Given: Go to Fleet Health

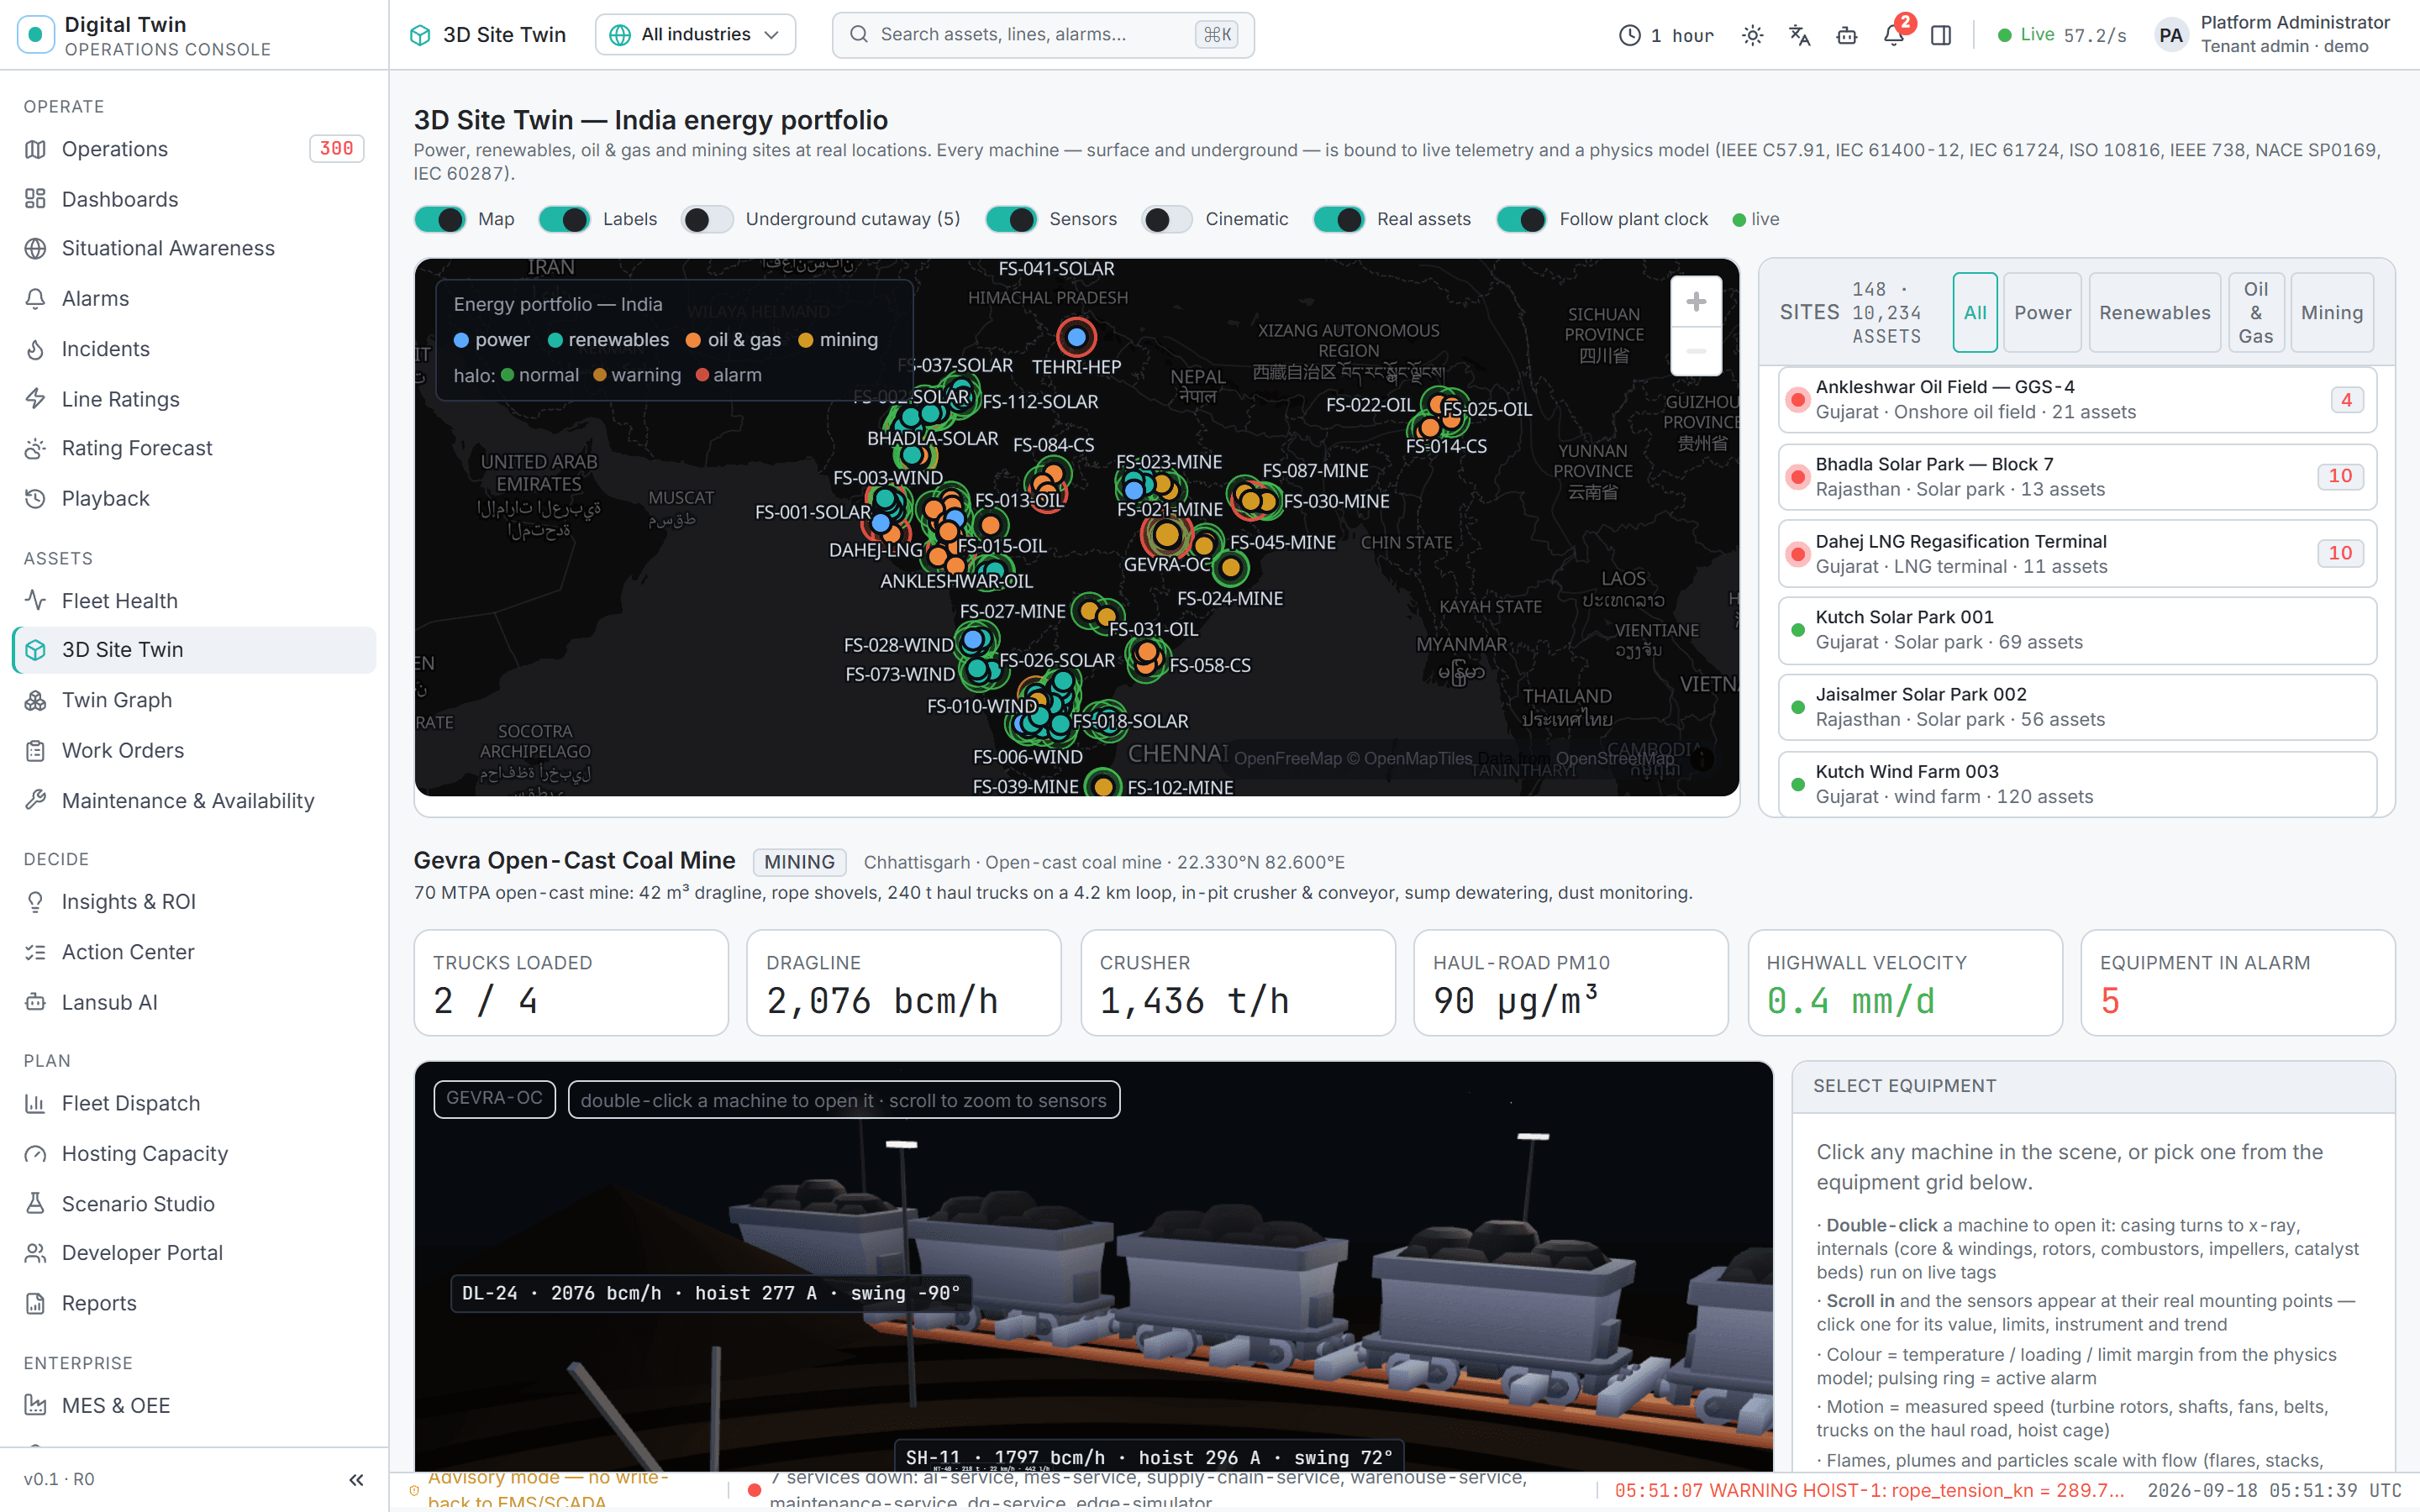Looking at the screenshot, I should point(194,600).
